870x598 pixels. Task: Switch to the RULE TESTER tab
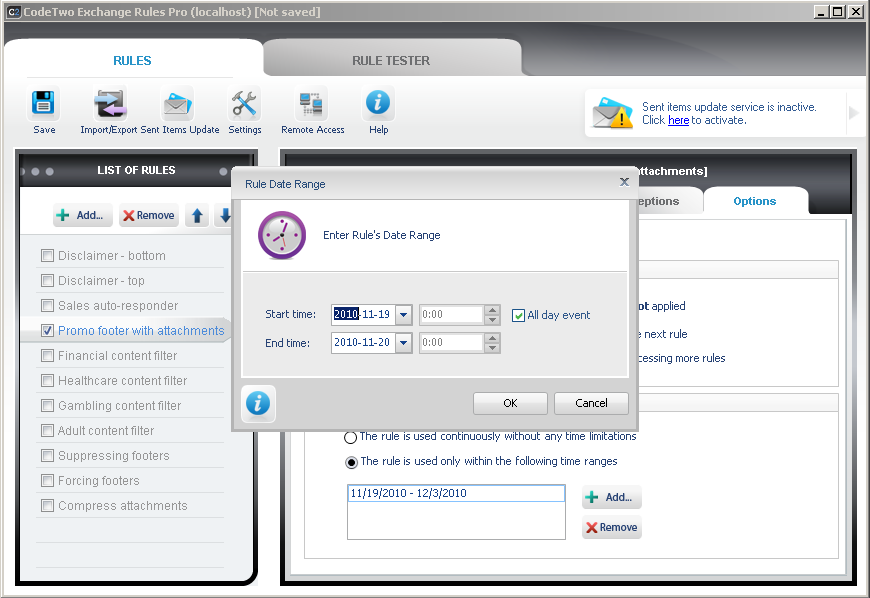[x=391, y=60]
